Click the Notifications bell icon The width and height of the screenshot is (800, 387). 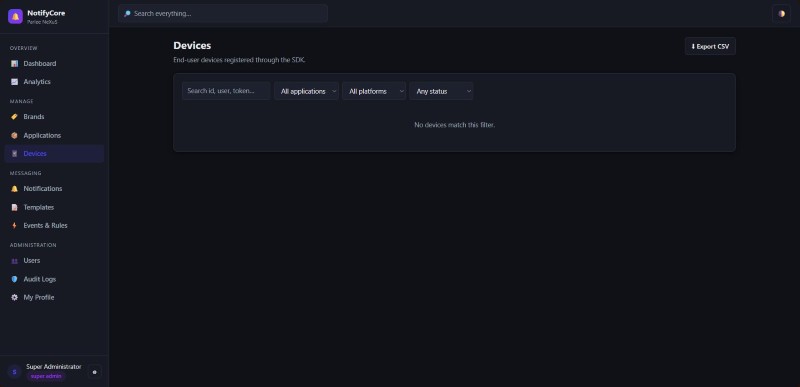pos(14,189)
